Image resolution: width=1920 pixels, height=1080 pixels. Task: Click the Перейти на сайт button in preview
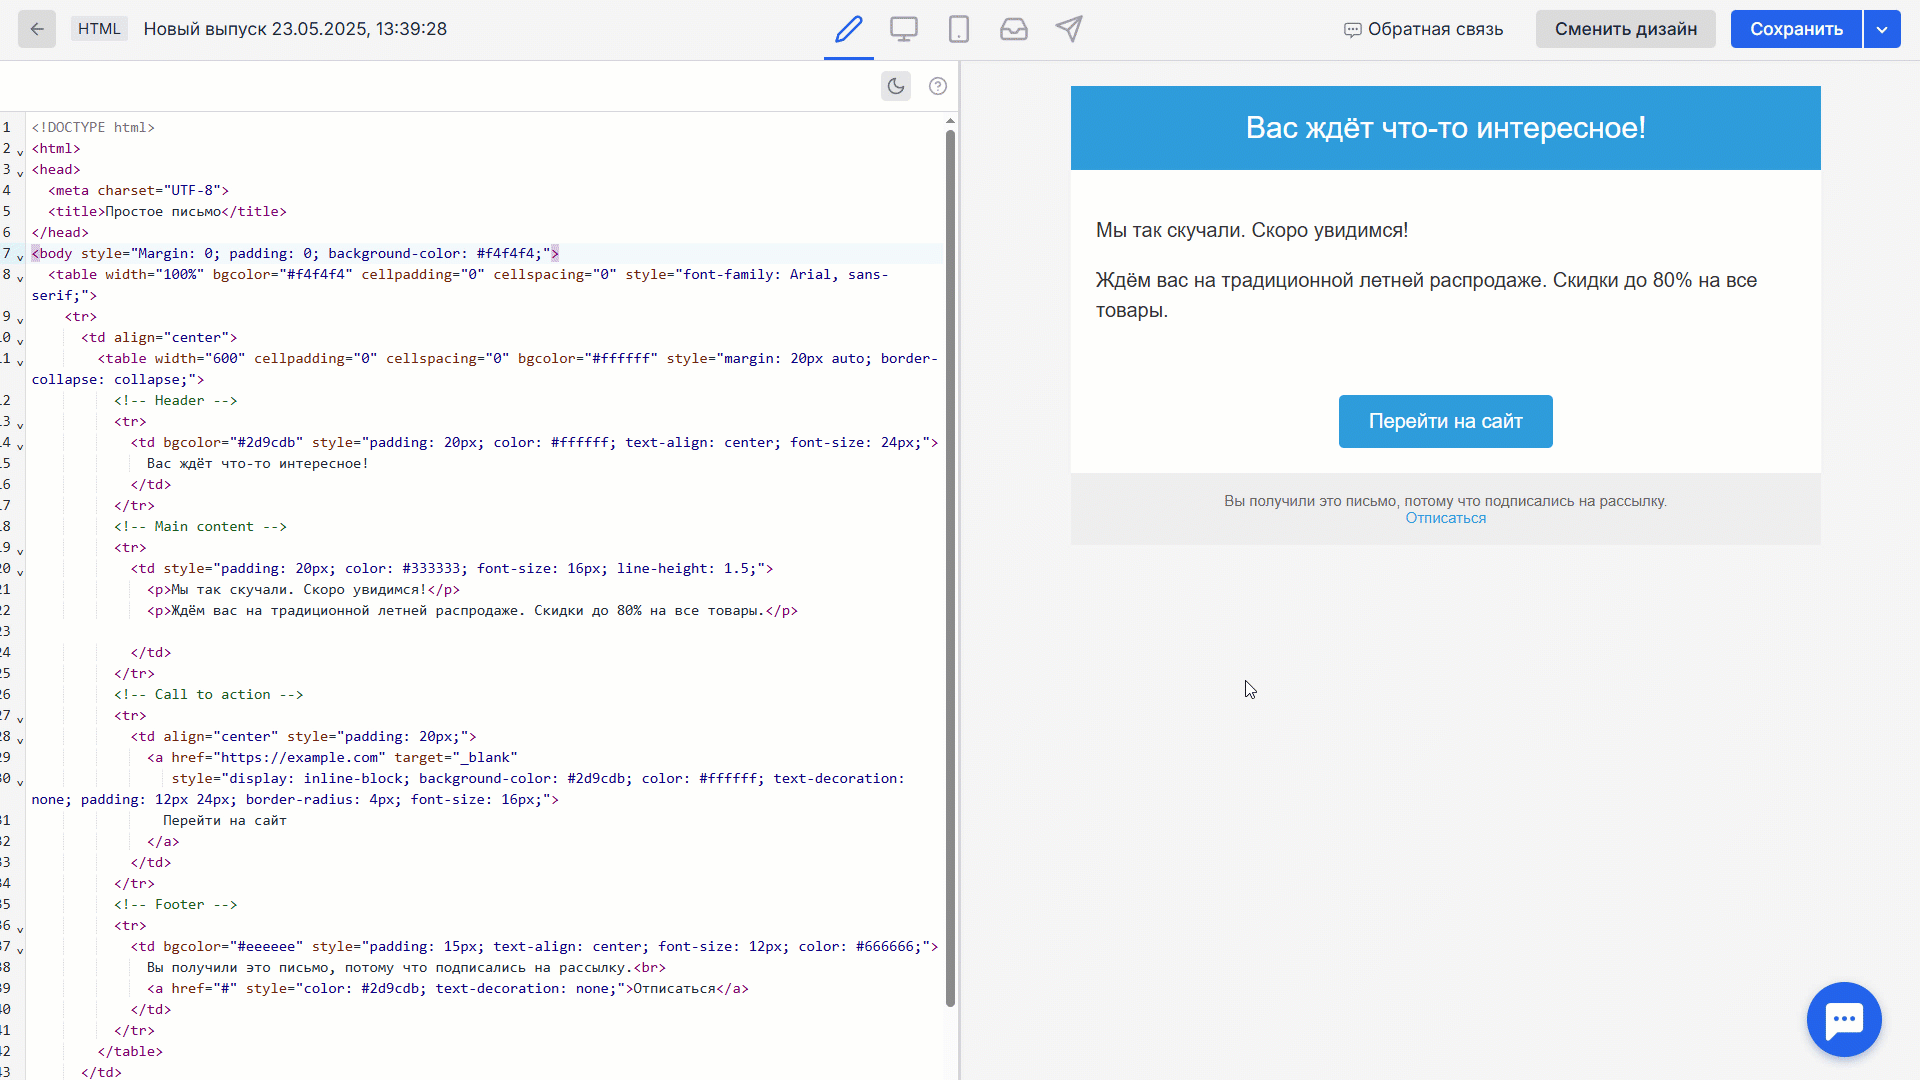1445,421
